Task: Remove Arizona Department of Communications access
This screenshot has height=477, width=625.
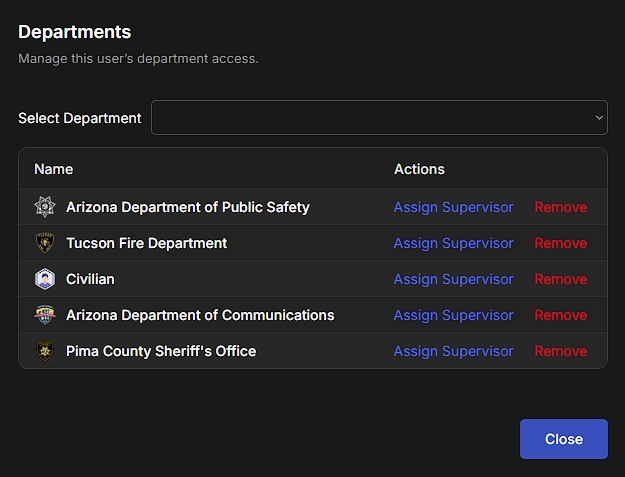Action: (560, 315)
